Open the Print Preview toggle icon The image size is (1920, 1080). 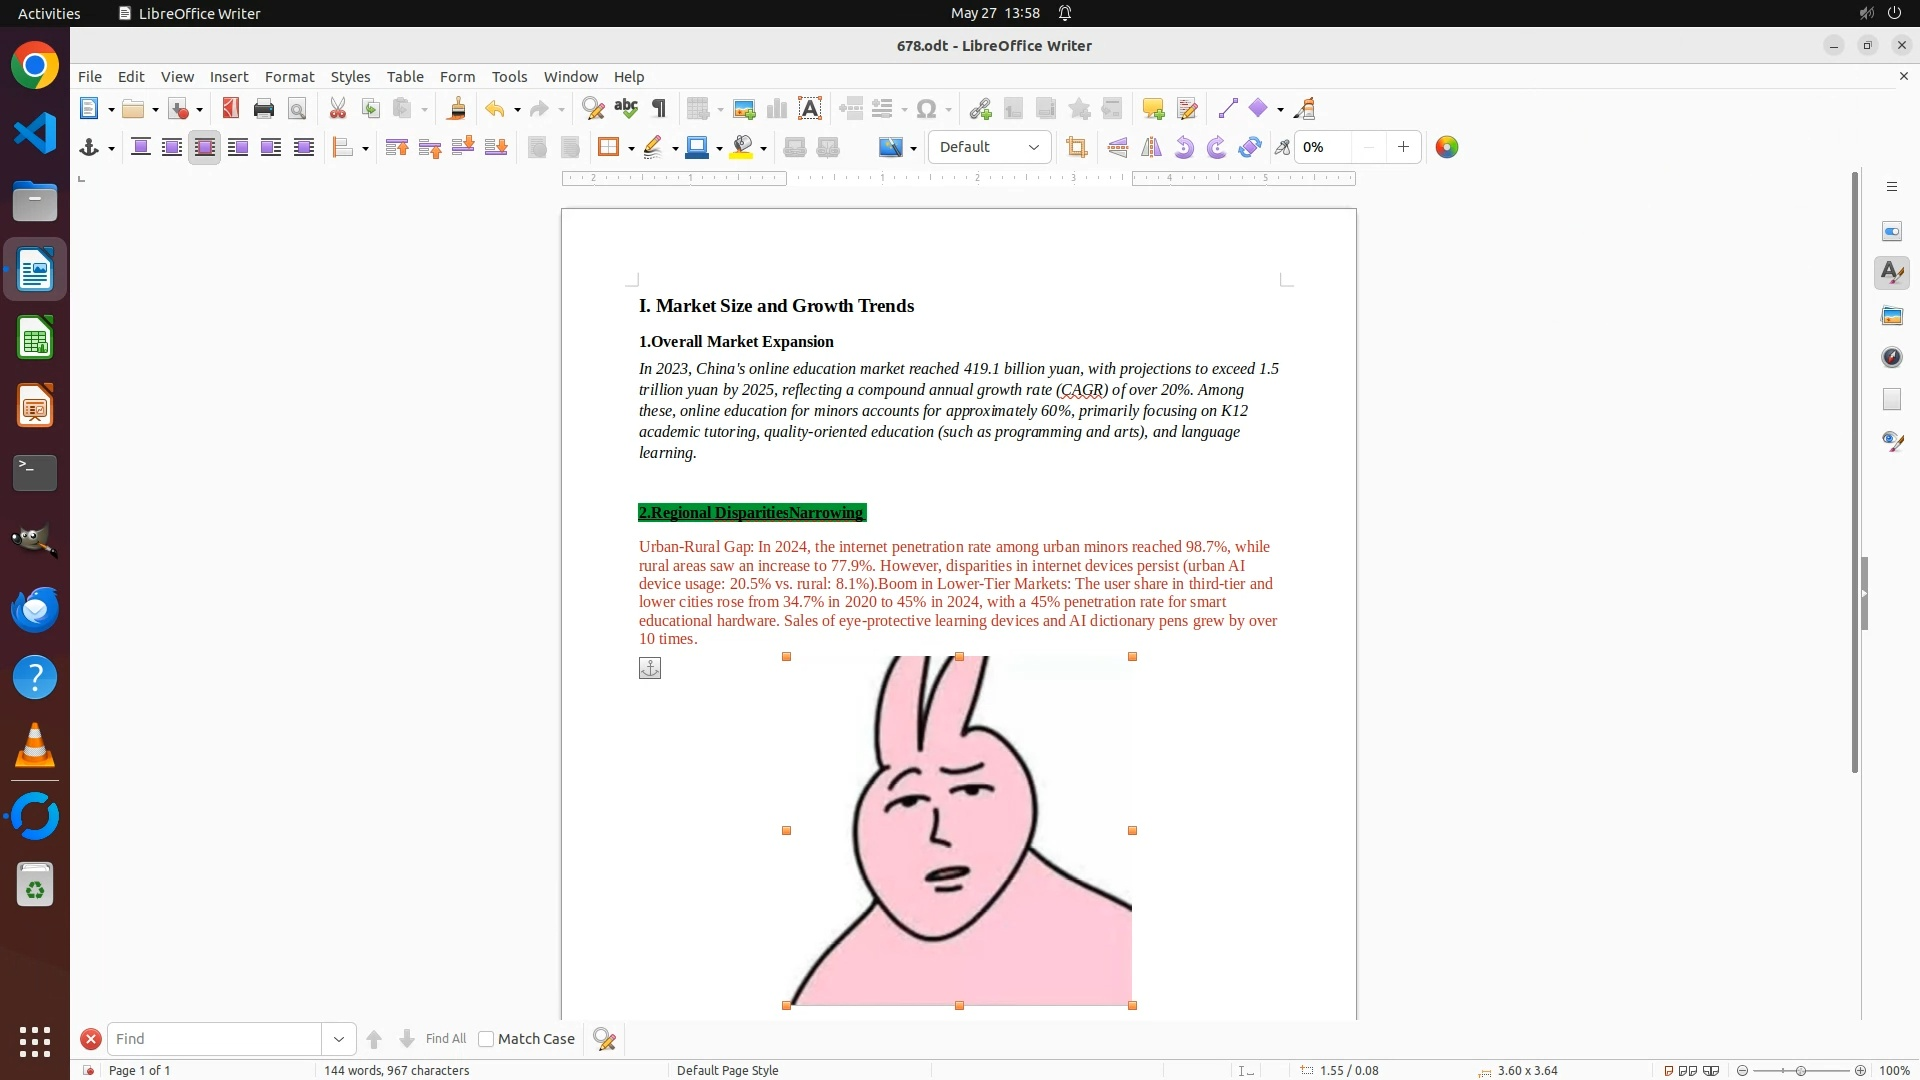point(297,109)
